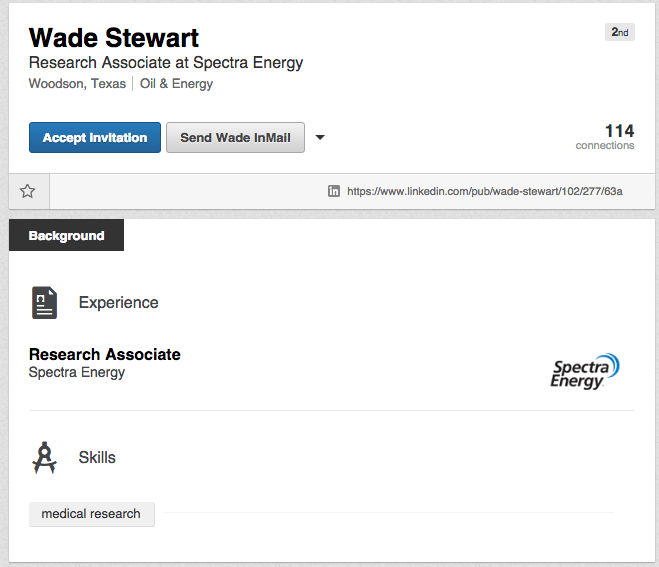
Task: Click the LinkedIn logo beside profile URL
Action: (334, 191)
